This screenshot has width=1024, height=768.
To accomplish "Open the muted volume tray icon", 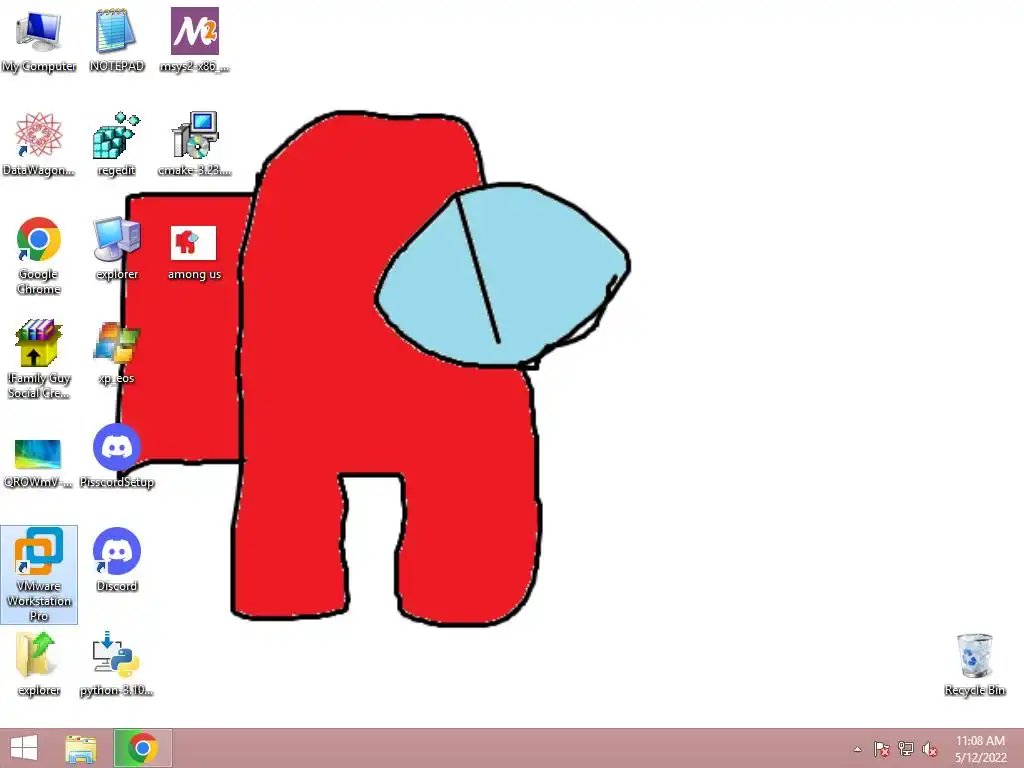I will point(930,749).
